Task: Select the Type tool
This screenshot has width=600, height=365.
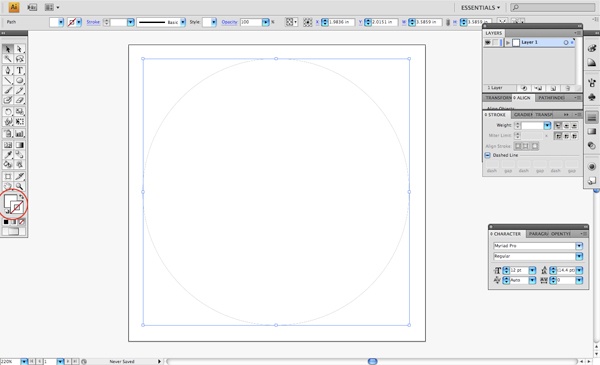Action: [x=20, y=70]
